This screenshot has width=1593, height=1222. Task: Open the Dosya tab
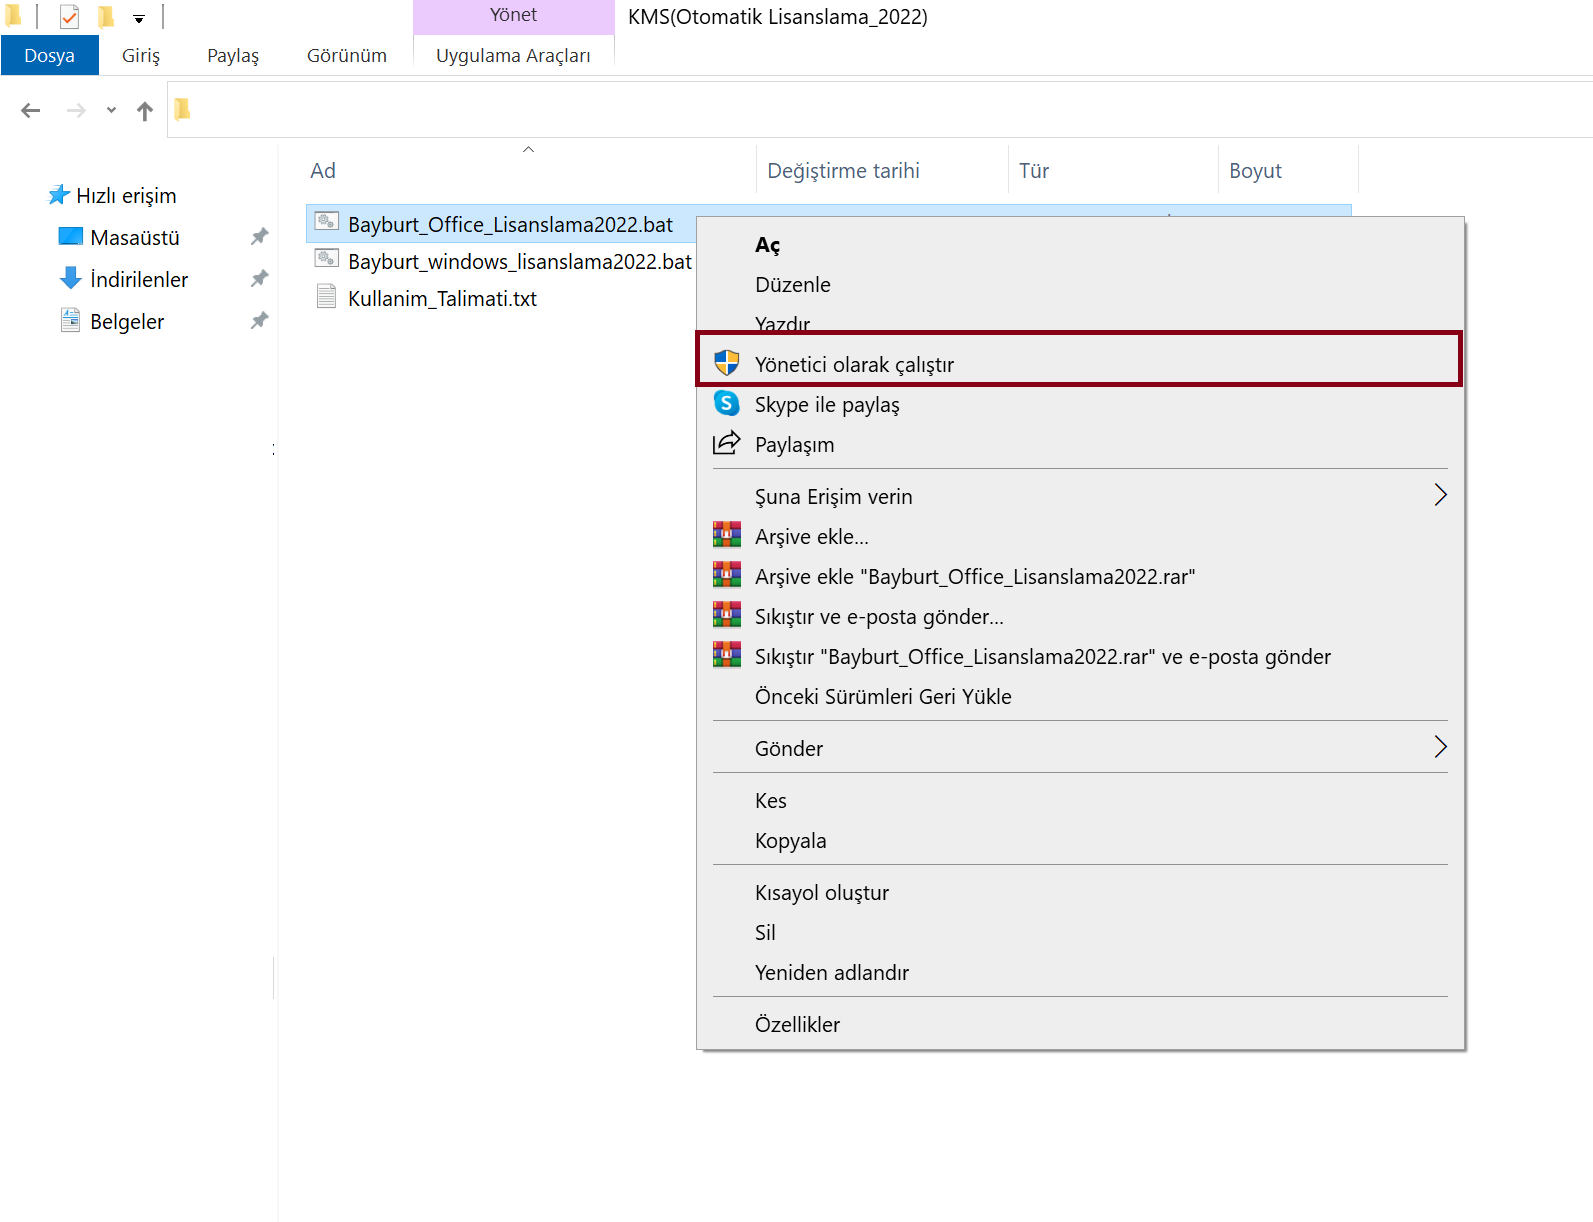pos(49,56)
